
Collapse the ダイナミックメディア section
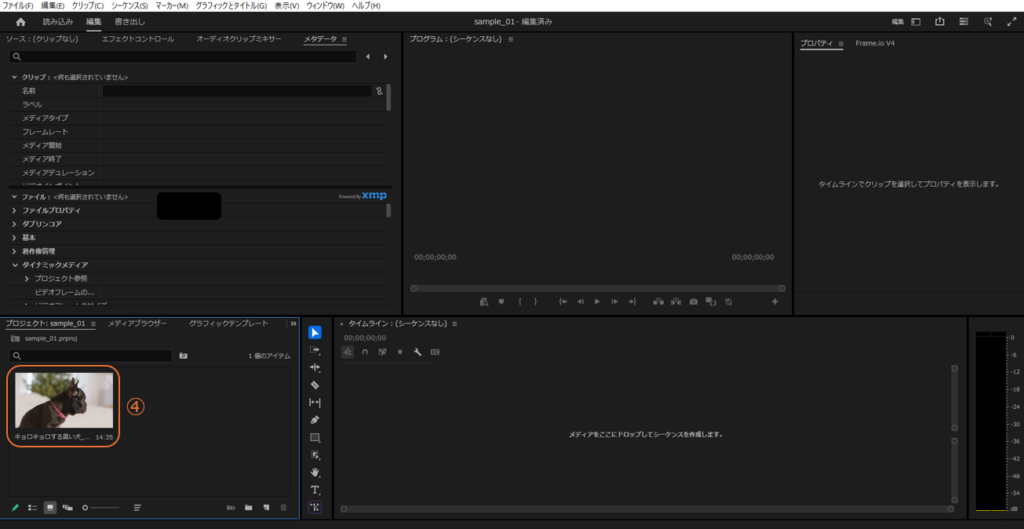coord(14,265)
